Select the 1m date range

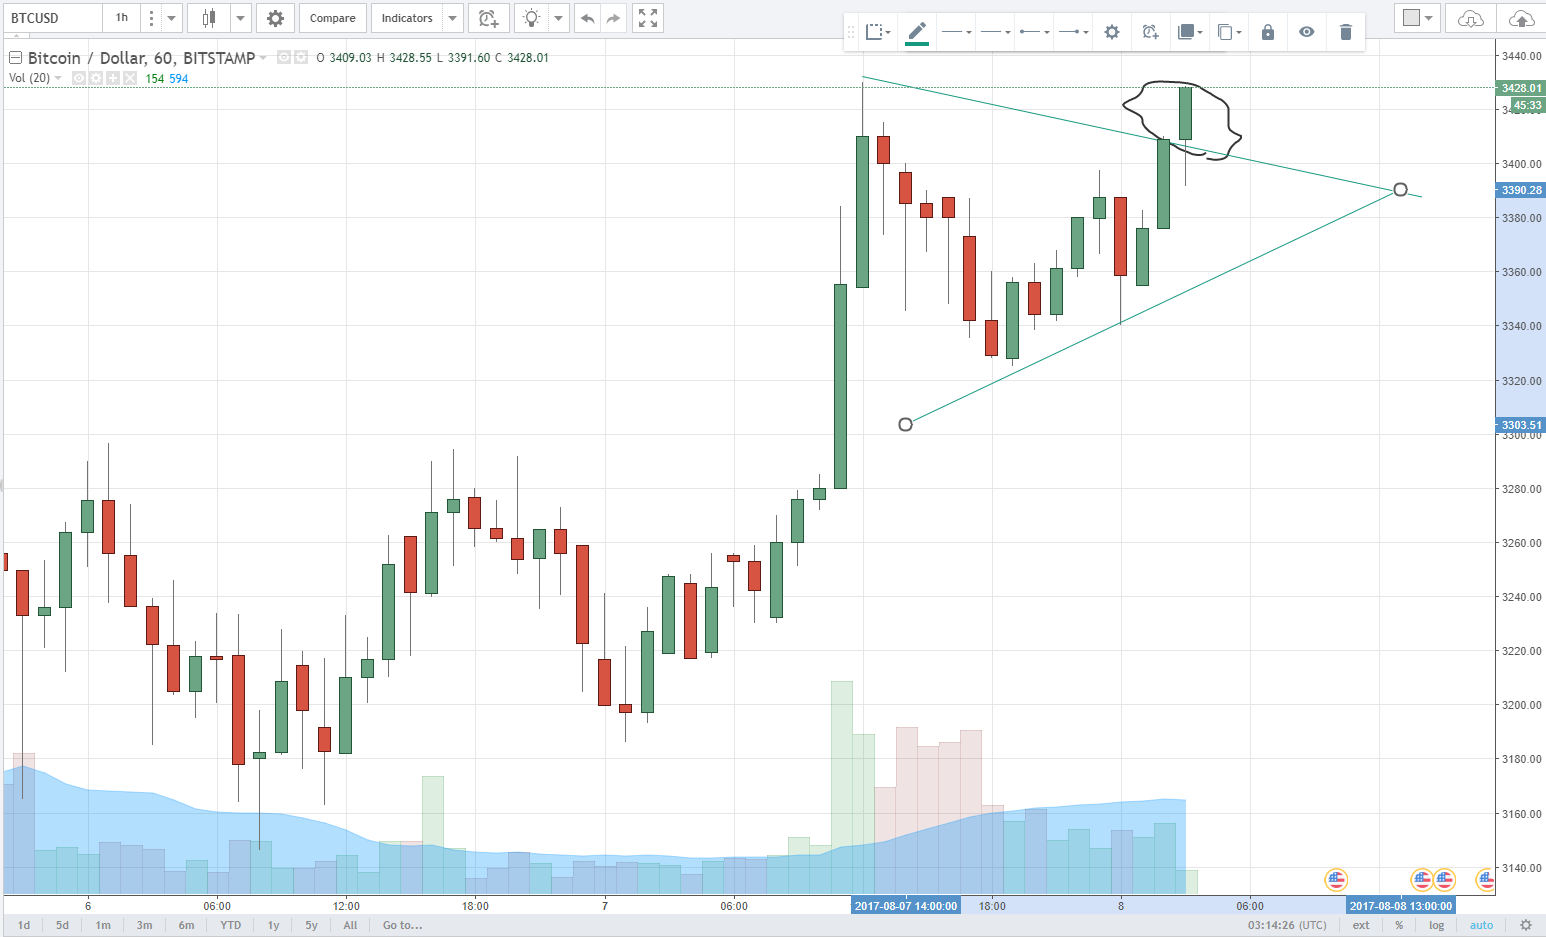point(103,925)
